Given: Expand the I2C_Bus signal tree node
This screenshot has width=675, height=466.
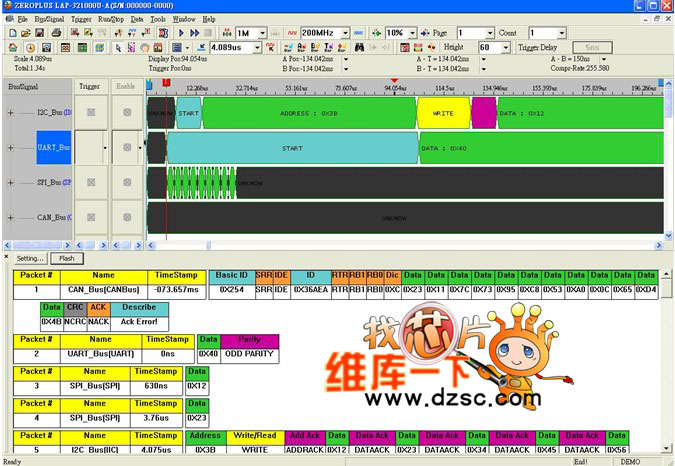Looking at the screenshot, I should 11,113.
